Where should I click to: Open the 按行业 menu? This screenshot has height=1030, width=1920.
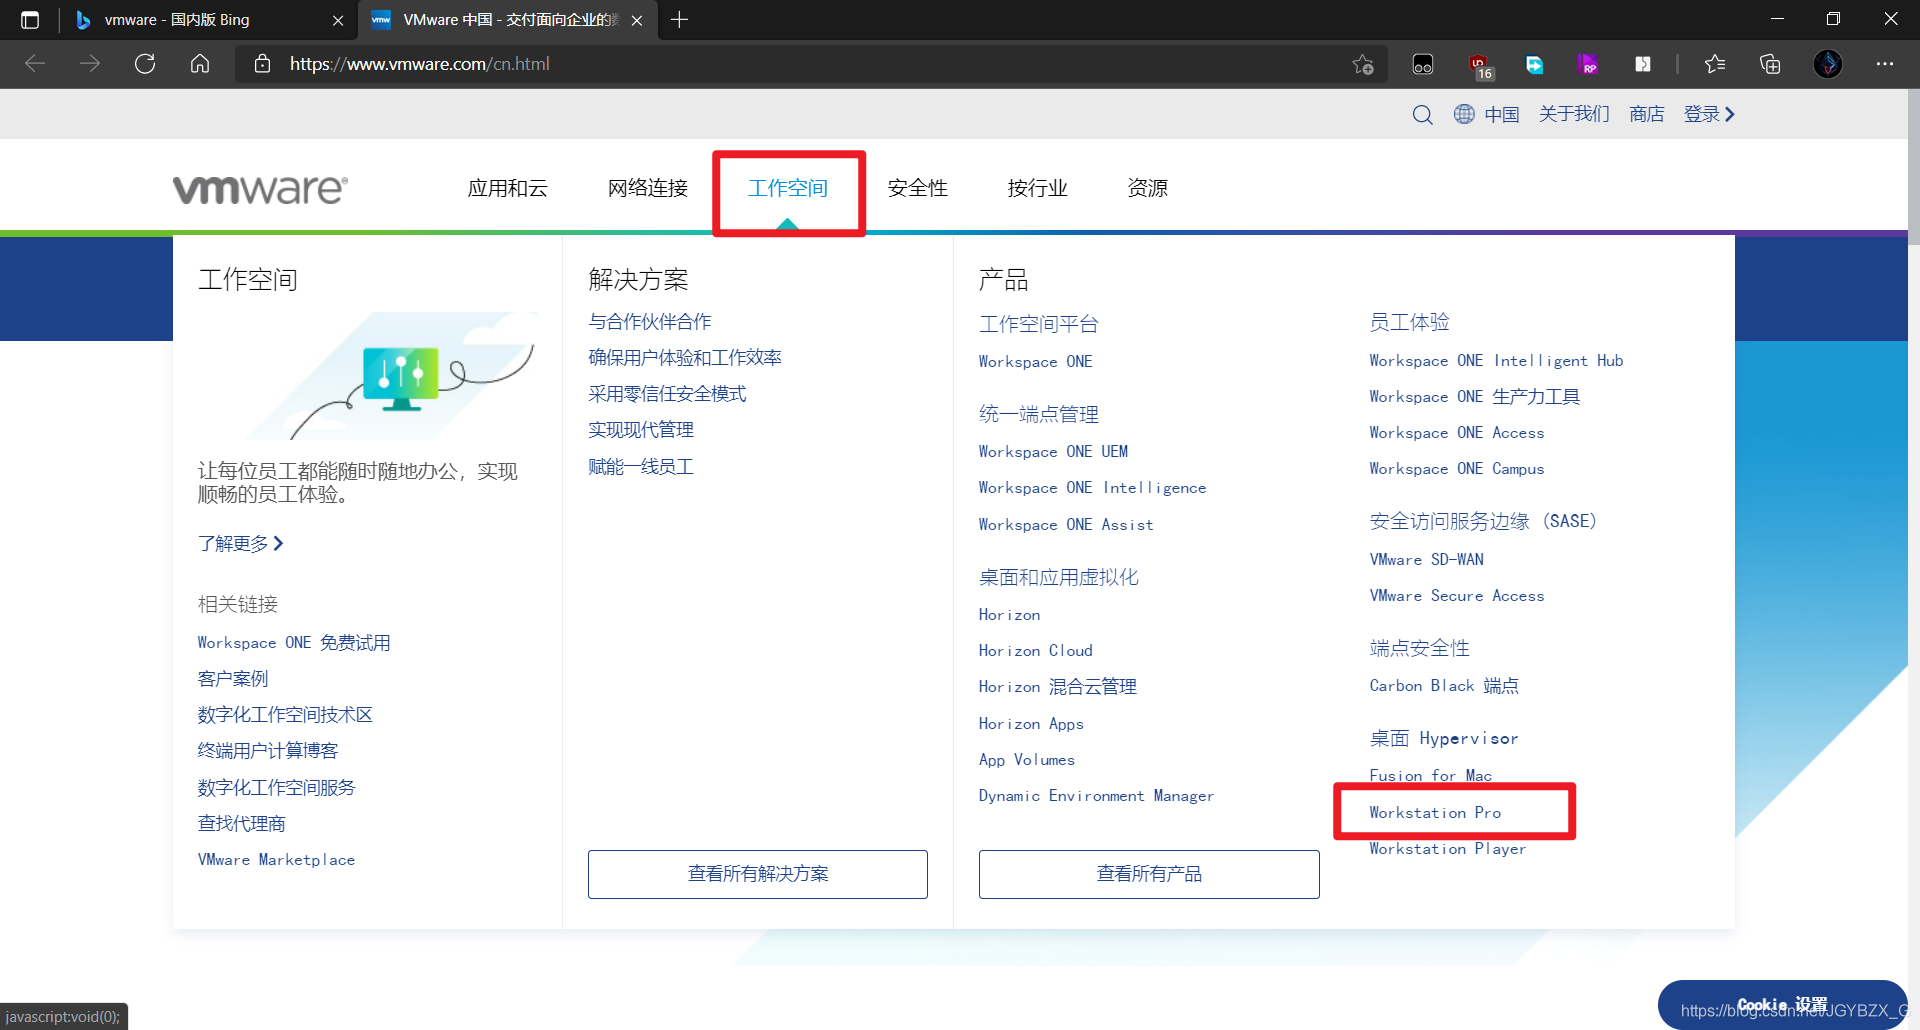1038,188
